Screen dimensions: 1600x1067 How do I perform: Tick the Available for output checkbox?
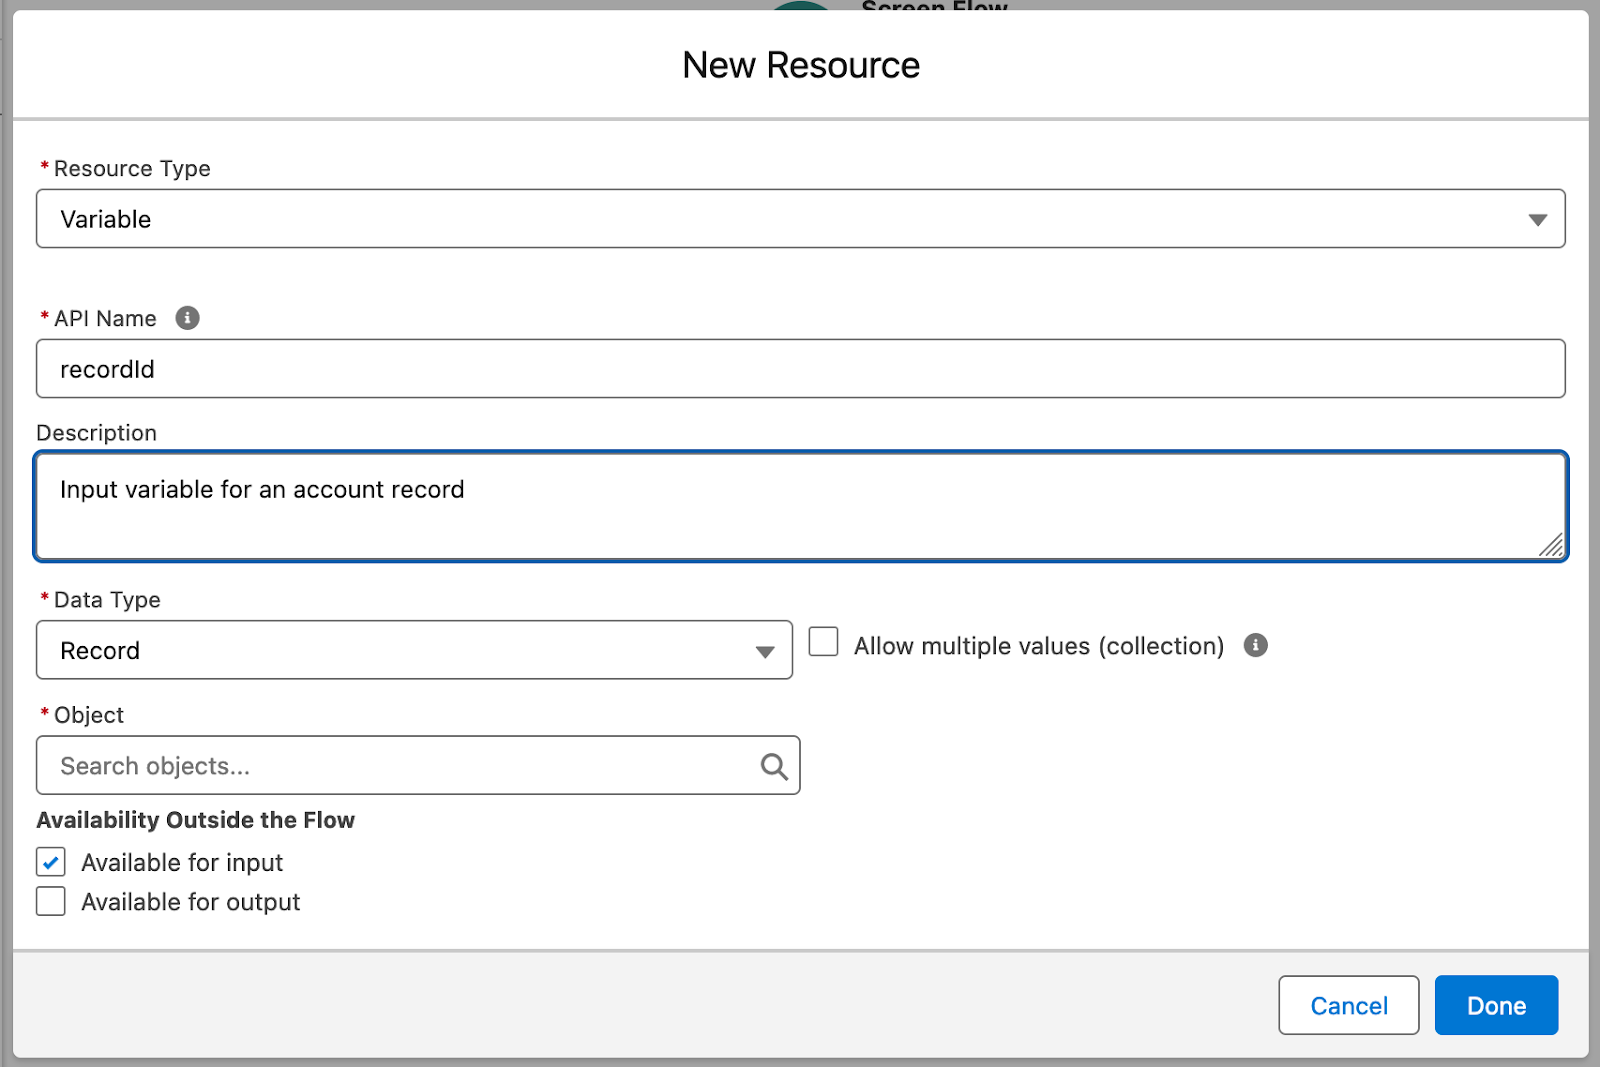pyautogui.click(x=51, y=902)
